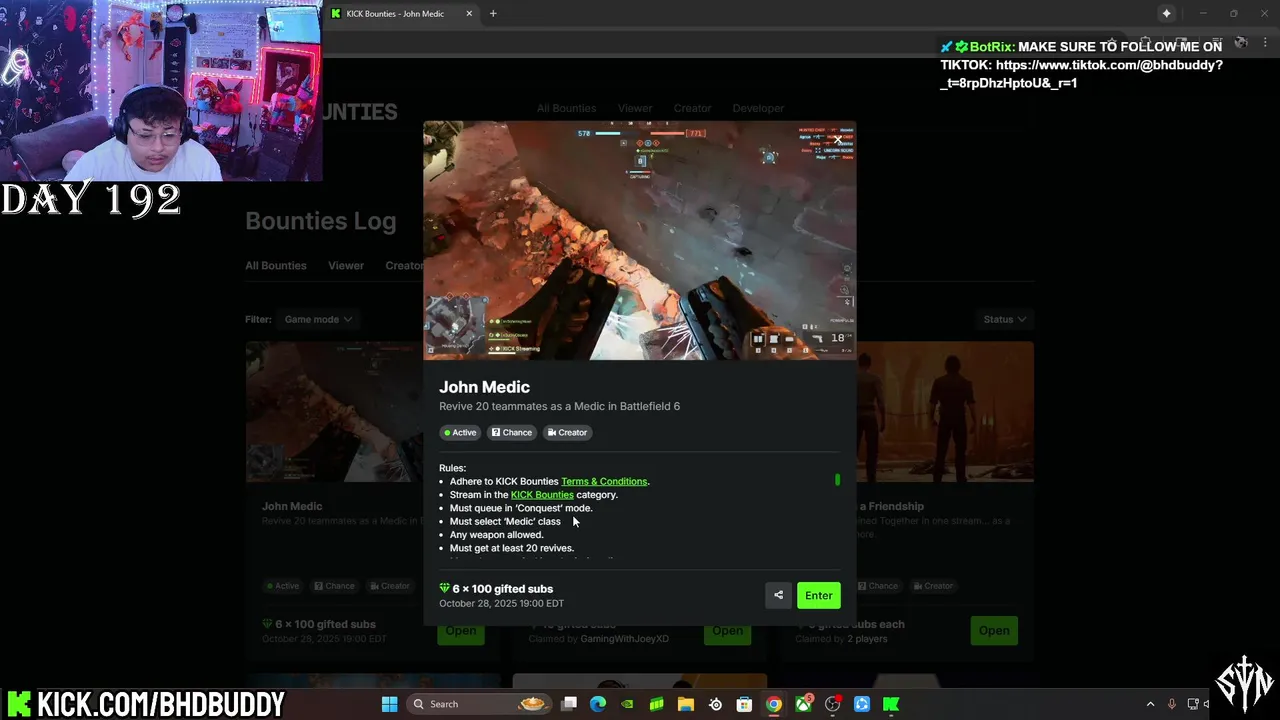
Task: Click Open button on John Medic background card
Action: click(x=461, y=630)
